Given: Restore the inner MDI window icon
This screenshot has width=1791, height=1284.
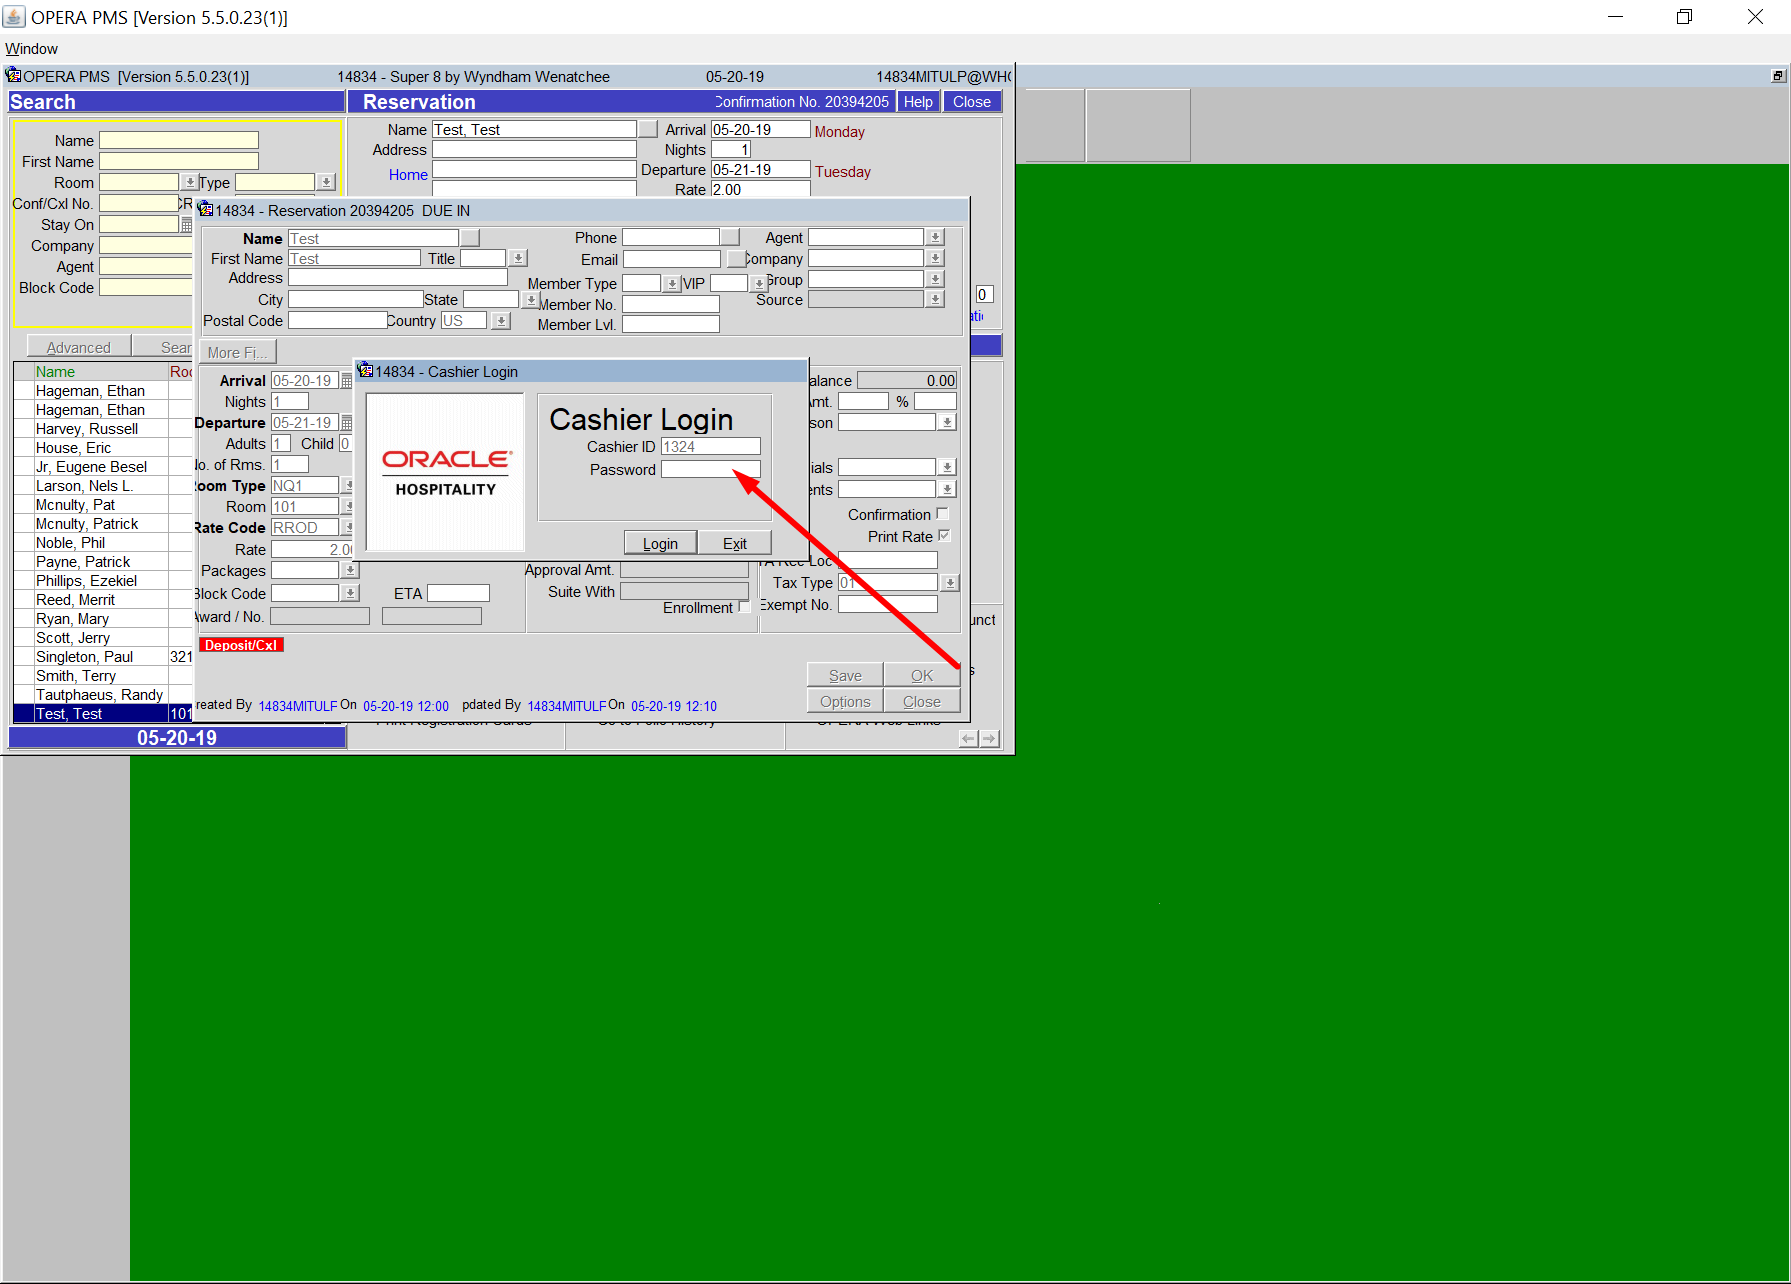Looking at the screenshot, I should pyautogui.click(x=1778, y=76).
